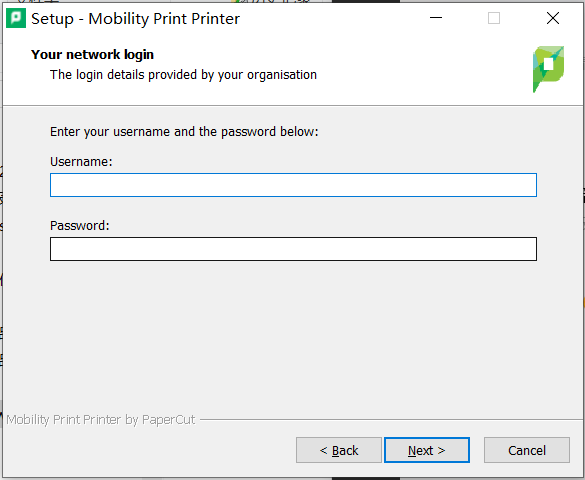The height and width of the screenshot is (480, 585).
Task: Go to previous step with Back
Action: tap(339, 450)
